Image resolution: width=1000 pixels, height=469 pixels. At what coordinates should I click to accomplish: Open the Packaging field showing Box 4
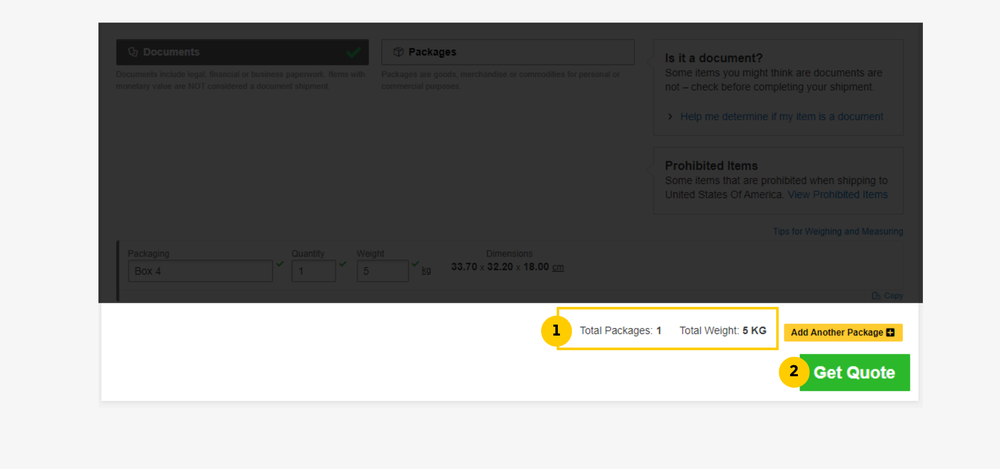(x=200, y=271)
